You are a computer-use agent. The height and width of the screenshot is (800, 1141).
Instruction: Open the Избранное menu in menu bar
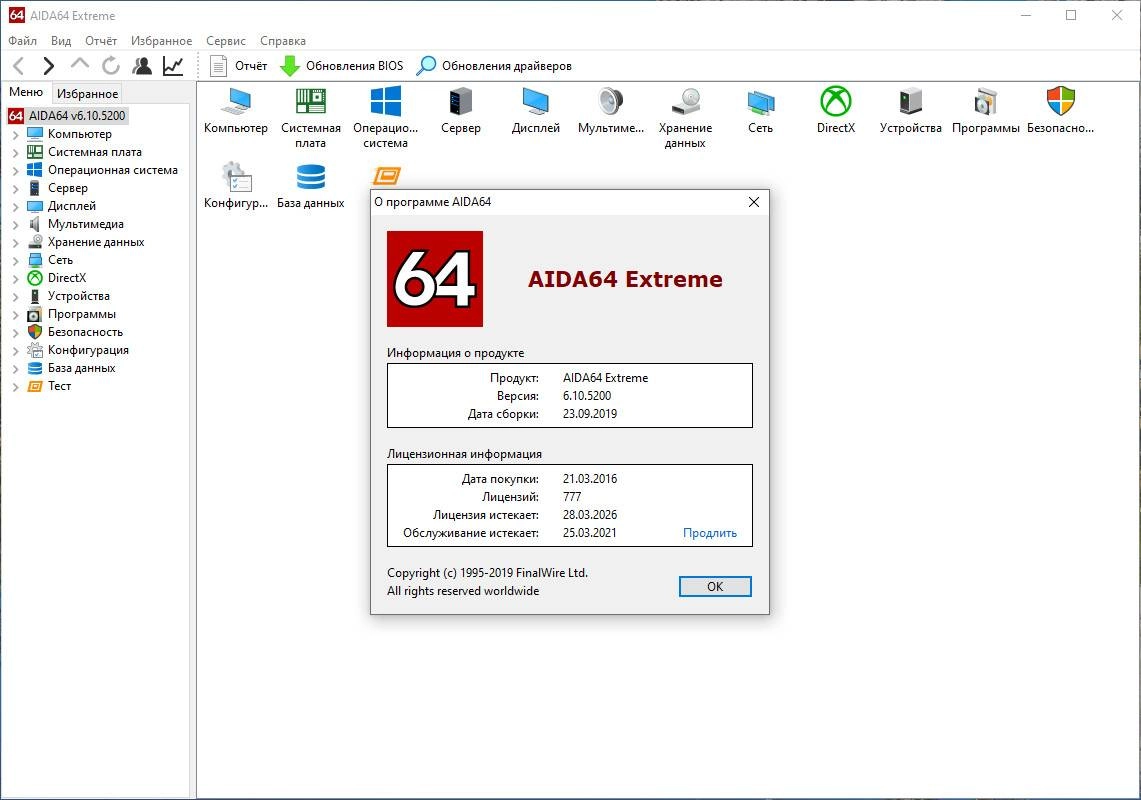click(162, 41)
